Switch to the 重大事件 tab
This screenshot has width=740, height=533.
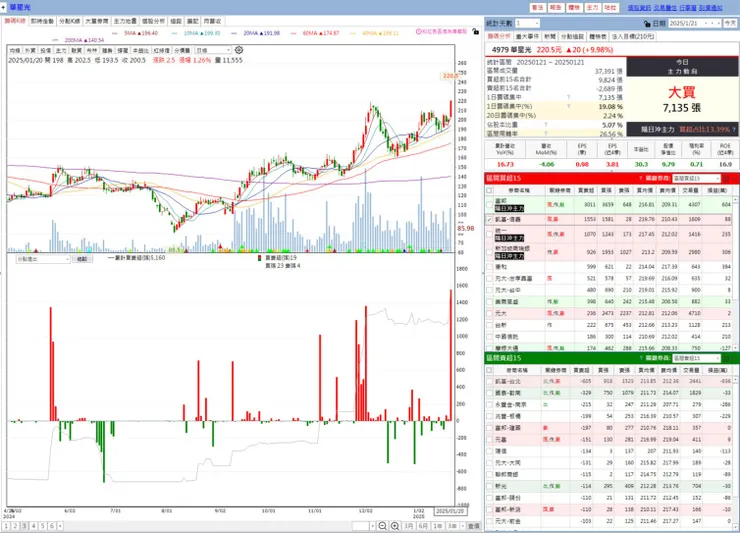528,36
